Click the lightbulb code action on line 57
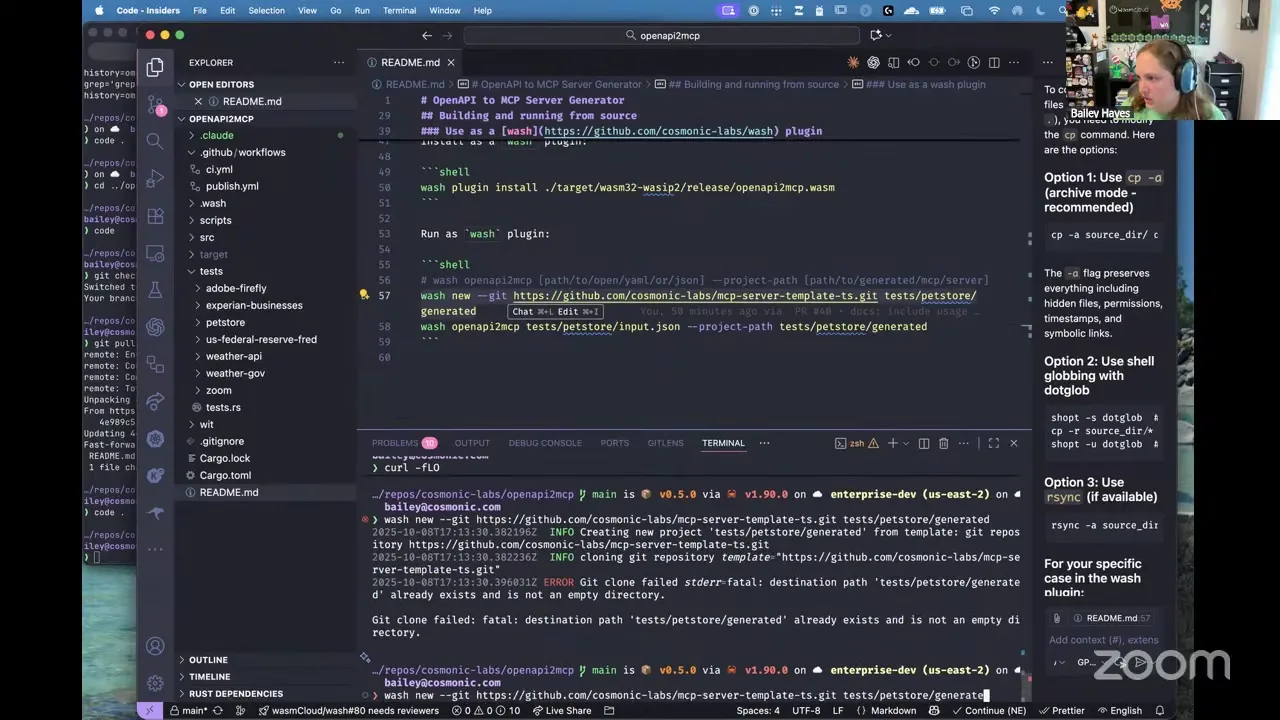 tap(365, 295)
